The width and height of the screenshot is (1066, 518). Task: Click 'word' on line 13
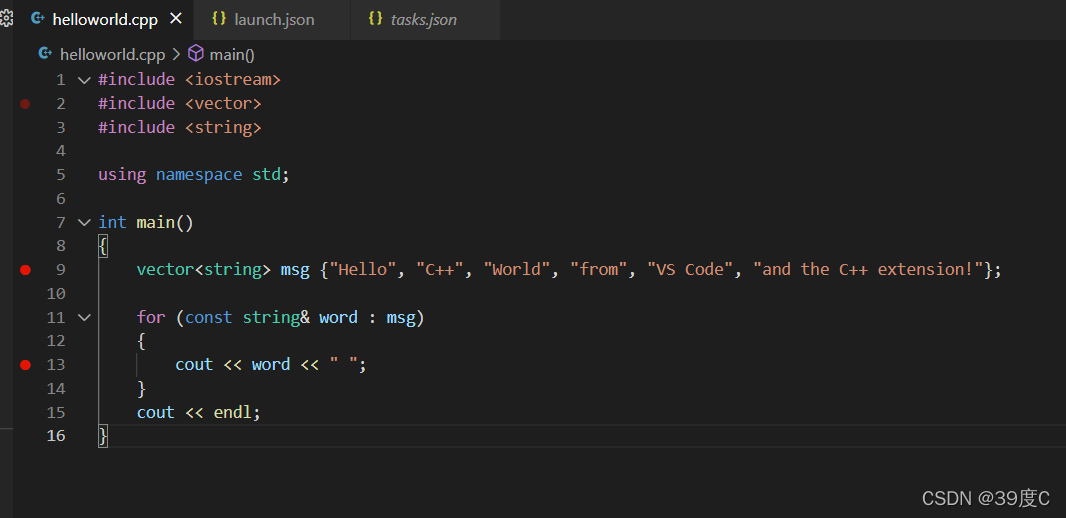(271, 364)
